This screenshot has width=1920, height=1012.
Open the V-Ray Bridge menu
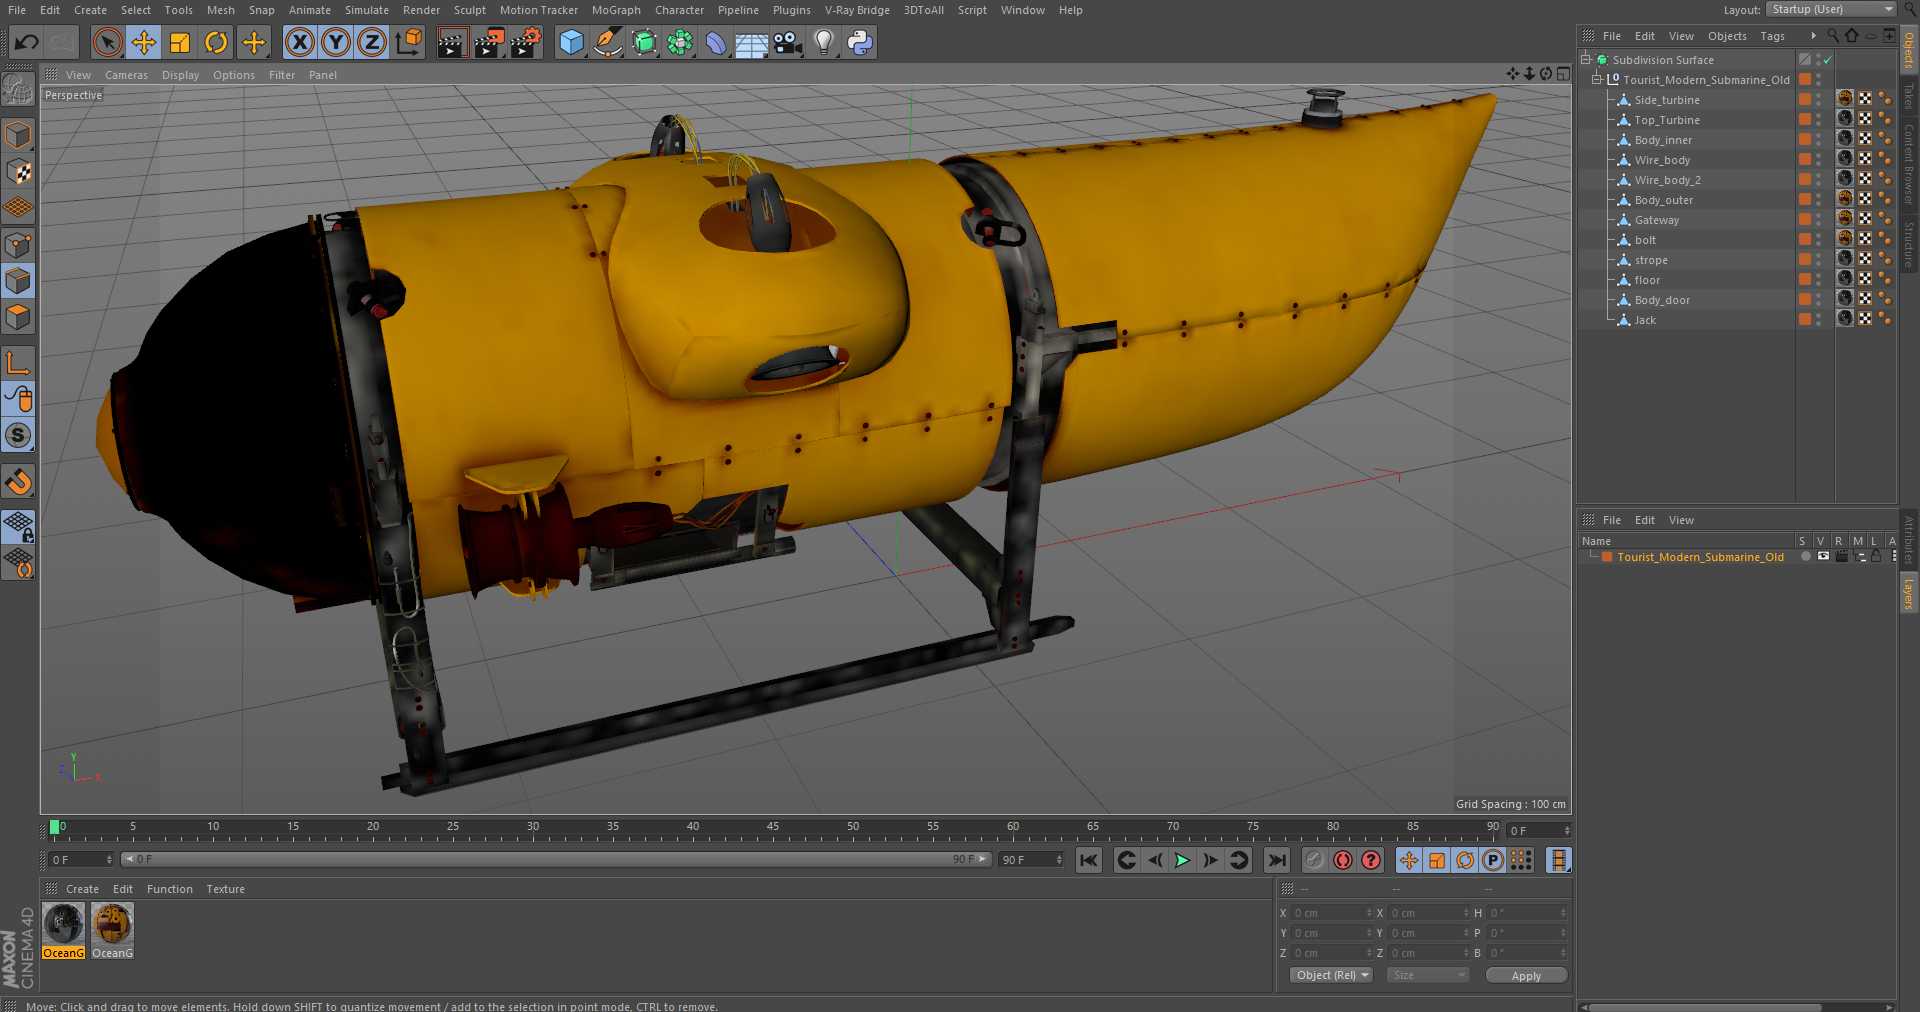click(857, 10)
